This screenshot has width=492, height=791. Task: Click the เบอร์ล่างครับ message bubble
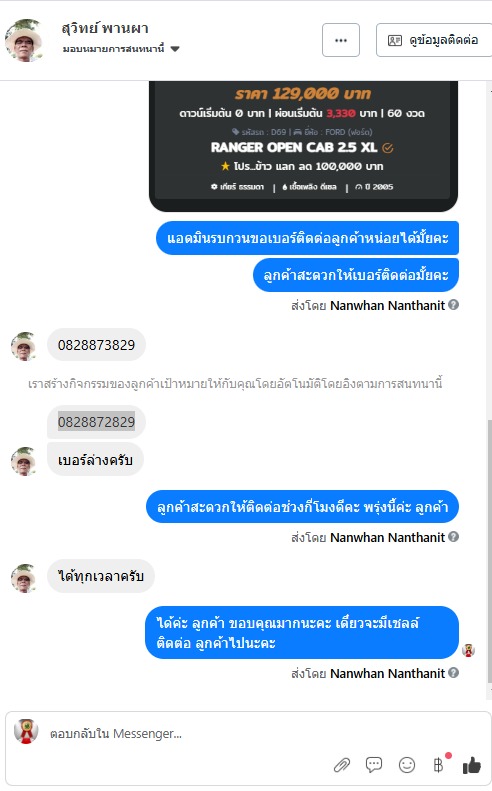pos(95,460)
